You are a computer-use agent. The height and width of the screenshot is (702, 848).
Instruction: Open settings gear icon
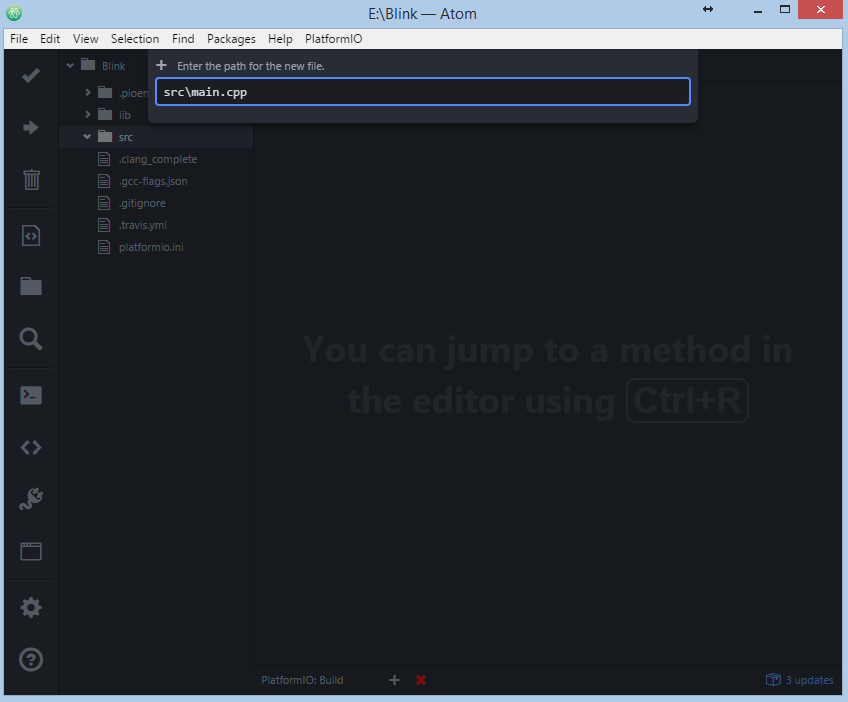(31, 607)
